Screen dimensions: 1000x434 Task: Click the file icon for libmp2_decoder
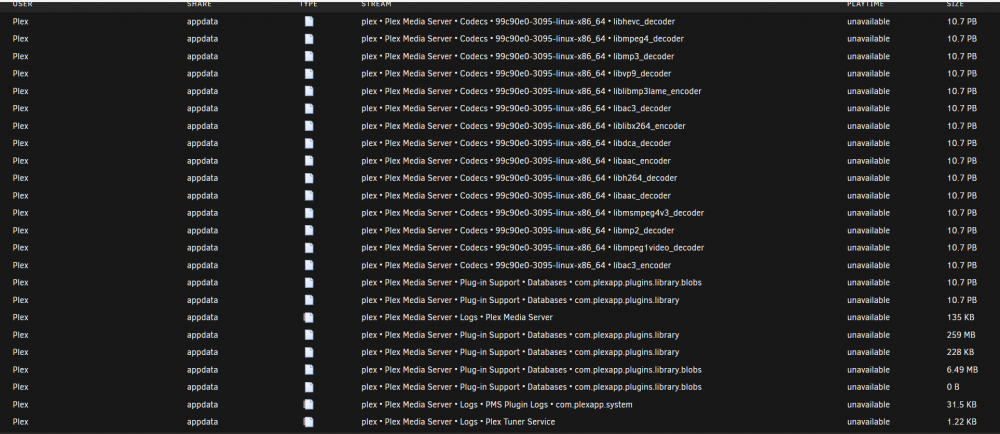click(x=309, y=230)
